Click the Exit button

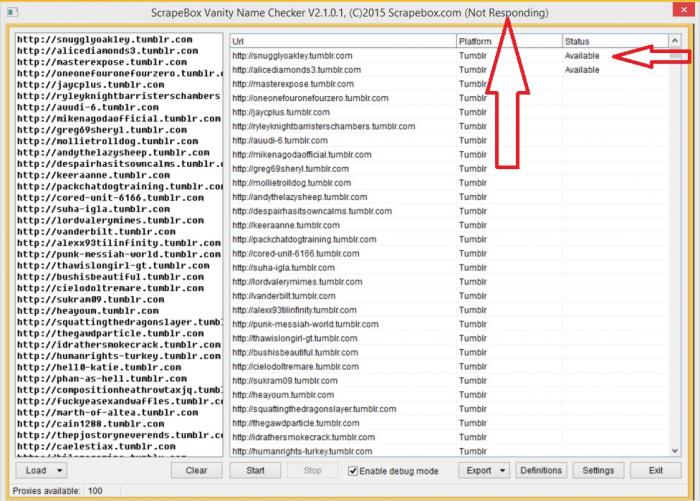pos(656,470)
